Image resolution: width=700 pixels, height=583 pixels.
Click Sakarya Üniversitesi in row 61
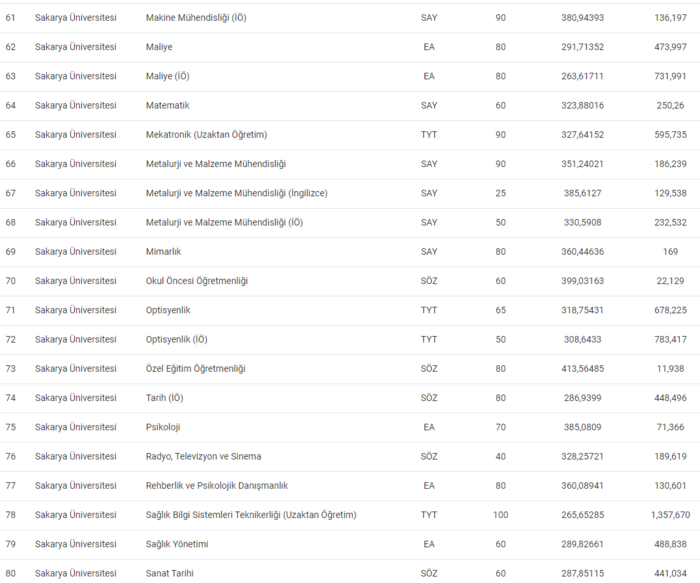coord(76,18)
